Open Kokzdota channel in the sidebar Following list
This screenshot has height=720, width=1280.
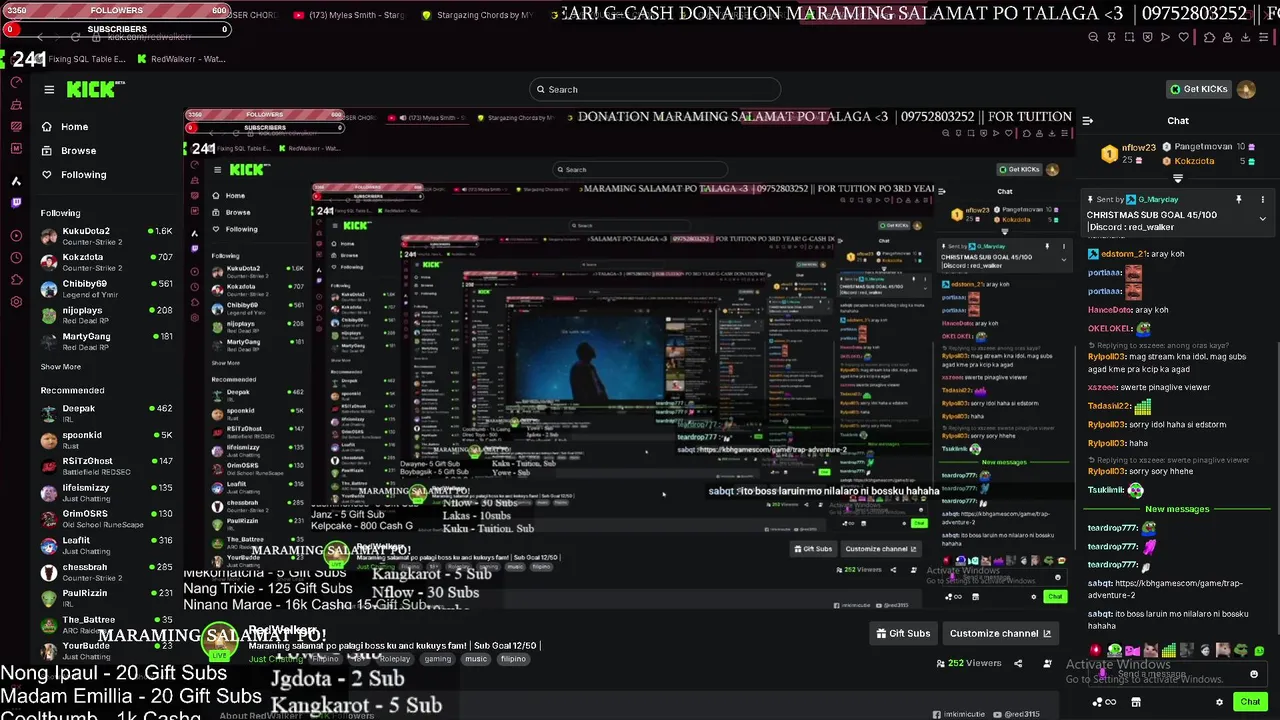tap(107, 262)
